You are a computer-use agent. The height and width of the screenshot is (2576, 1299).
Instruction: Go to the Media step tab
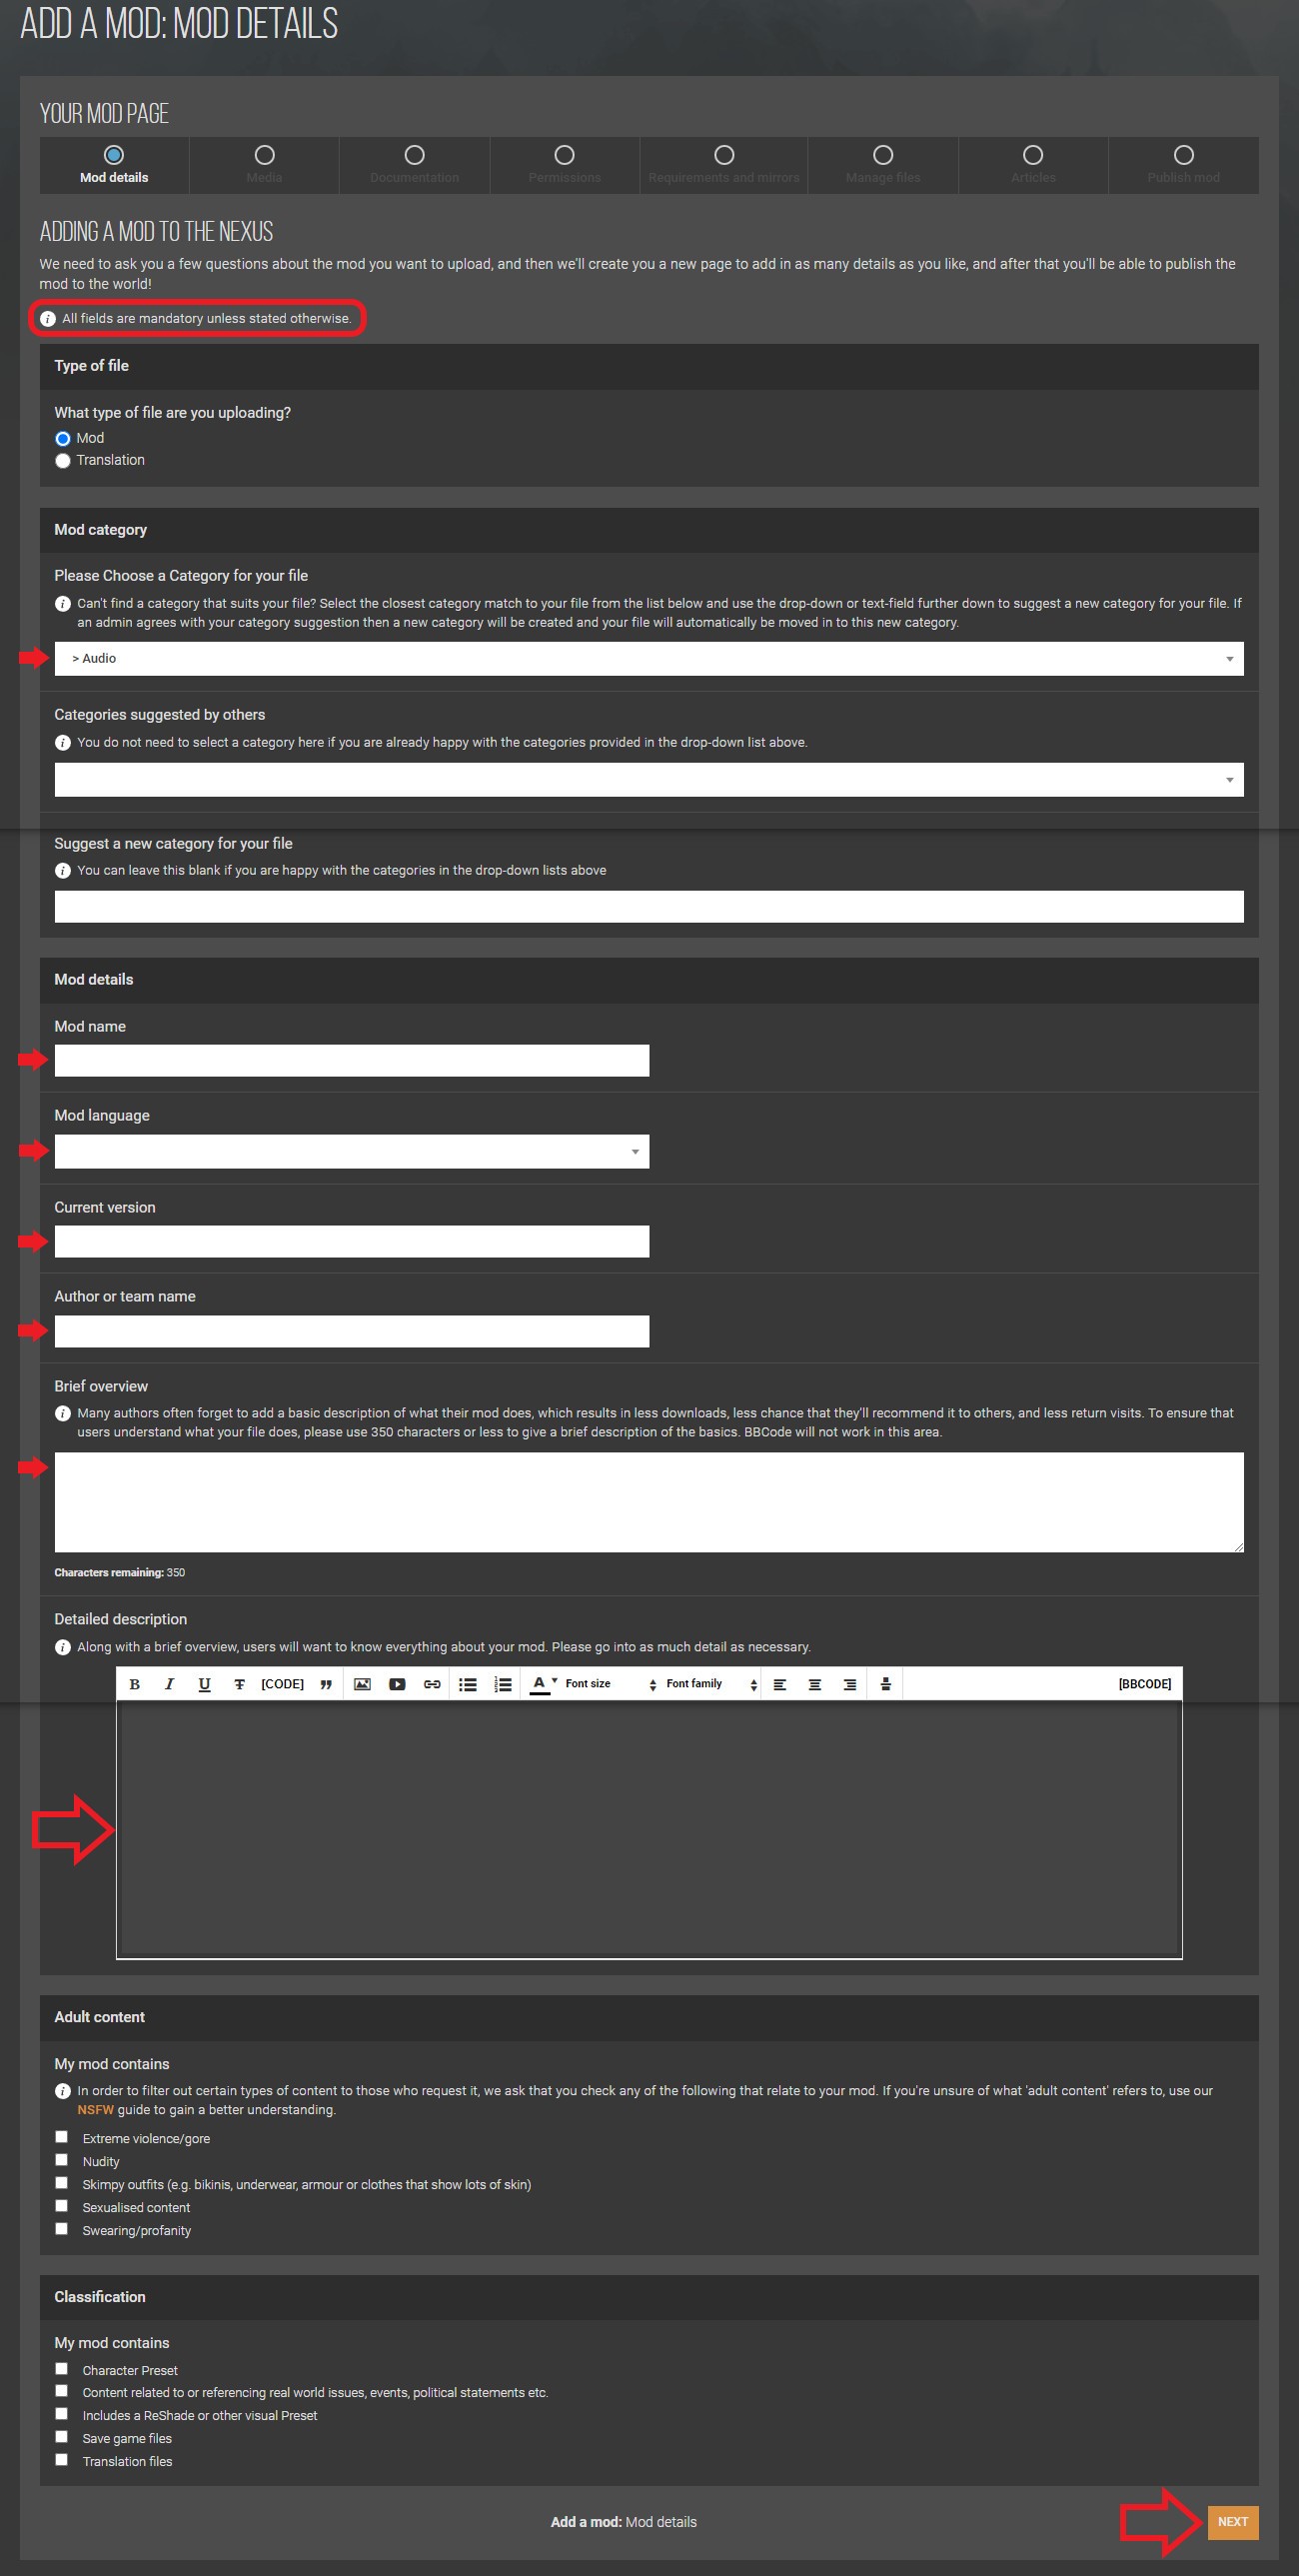point(264,165)
